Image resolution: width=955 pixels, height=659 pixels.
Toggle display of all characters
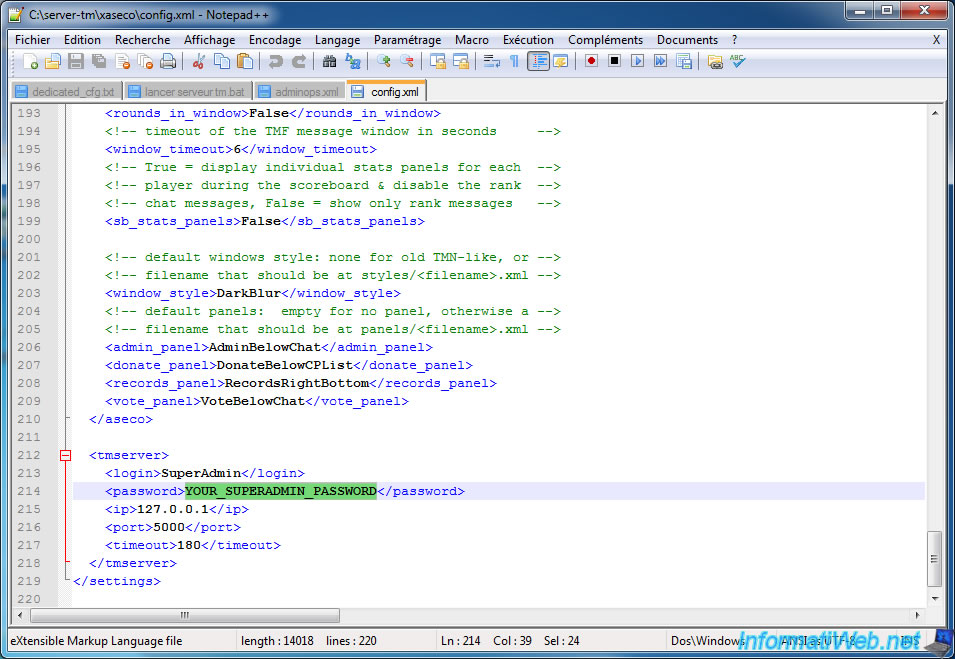click(516, 61)
